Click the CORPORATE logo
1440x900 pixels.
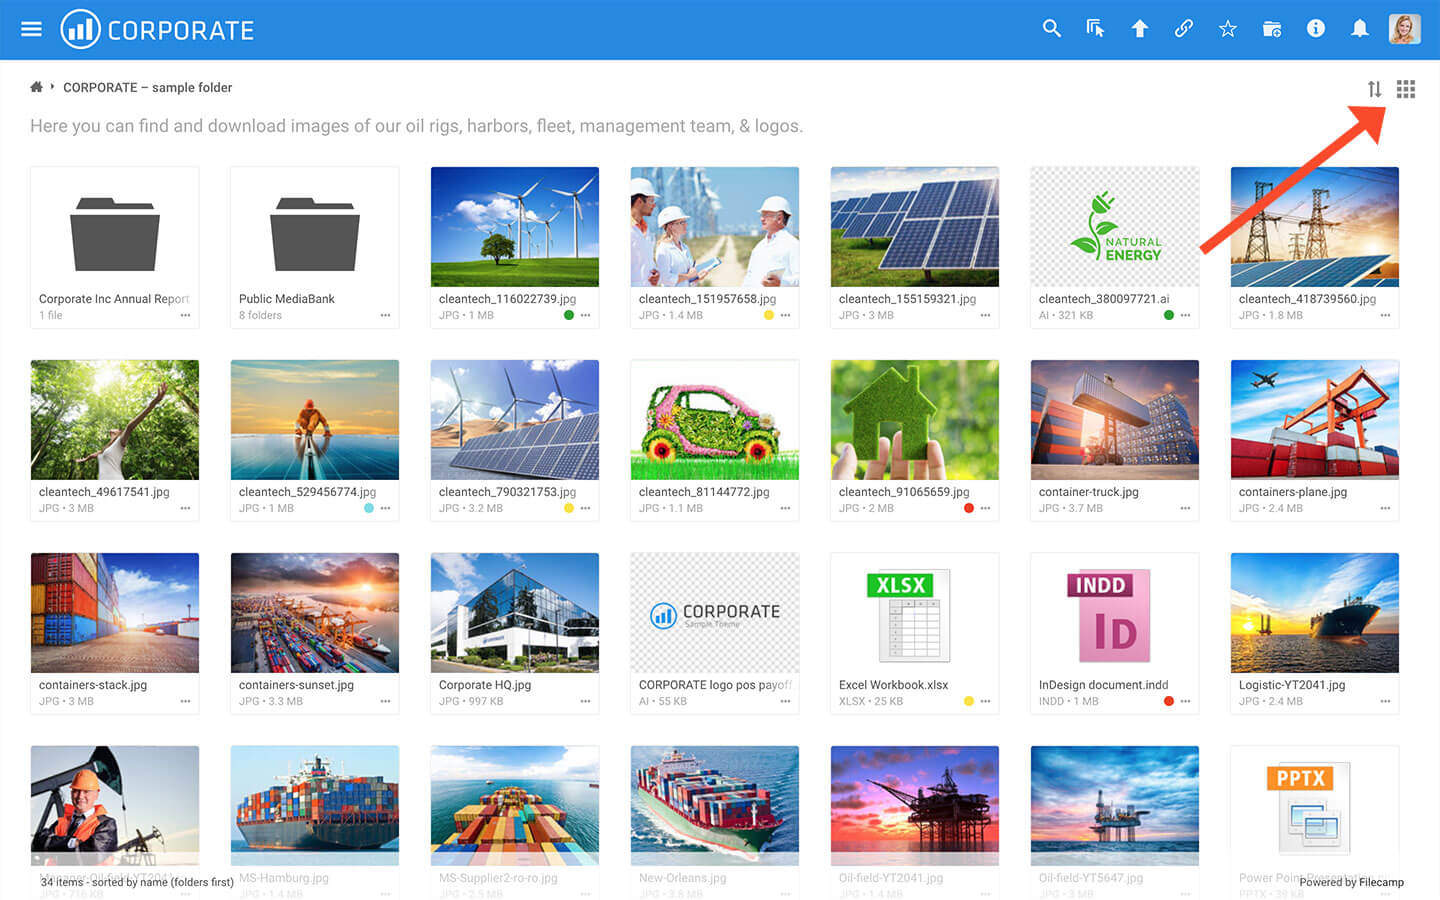pos(157,29)
